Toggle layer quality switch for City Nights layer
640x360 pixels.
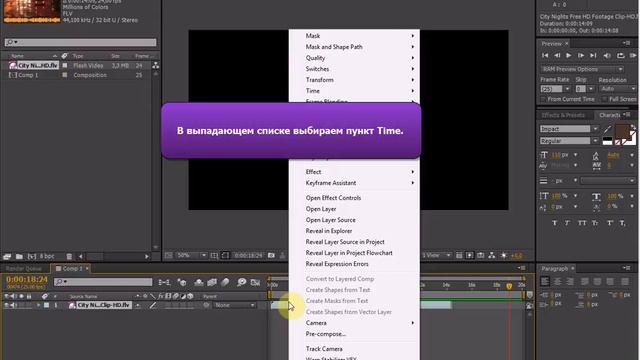[153, 305]
